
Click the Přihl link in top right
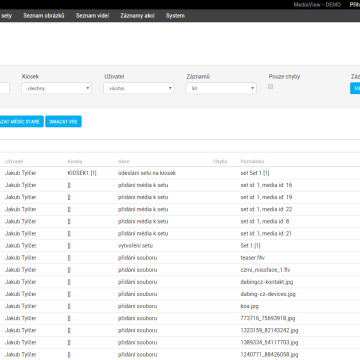355,5
